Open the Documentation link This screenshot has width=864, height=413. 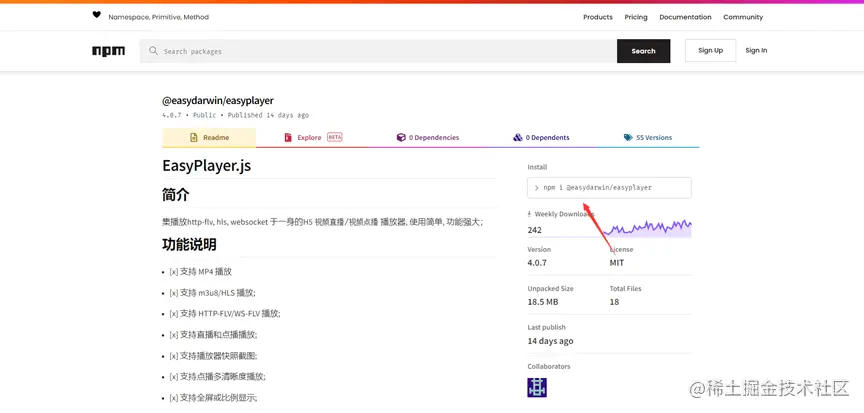click(685, 17)
